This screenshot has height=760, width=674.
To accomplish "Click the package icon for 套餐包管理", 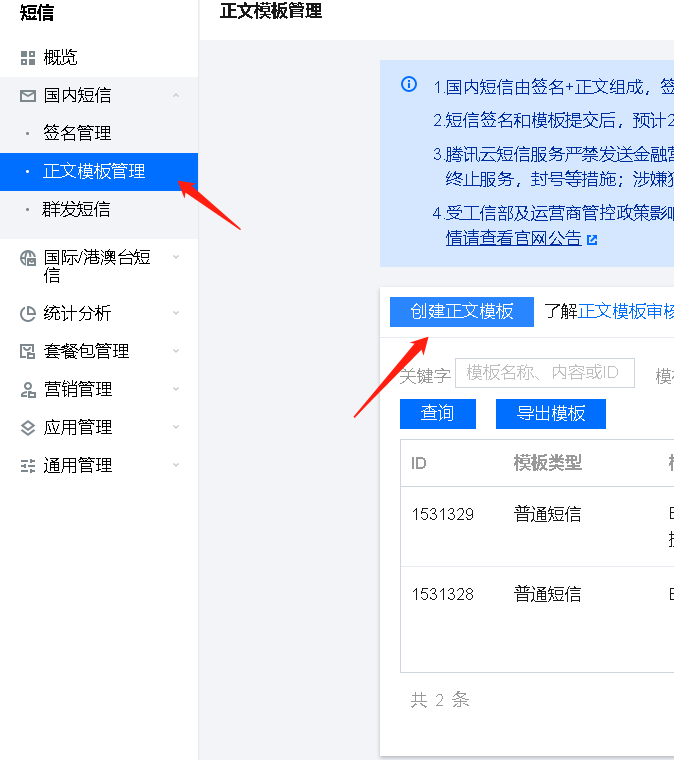I will 28,351.
